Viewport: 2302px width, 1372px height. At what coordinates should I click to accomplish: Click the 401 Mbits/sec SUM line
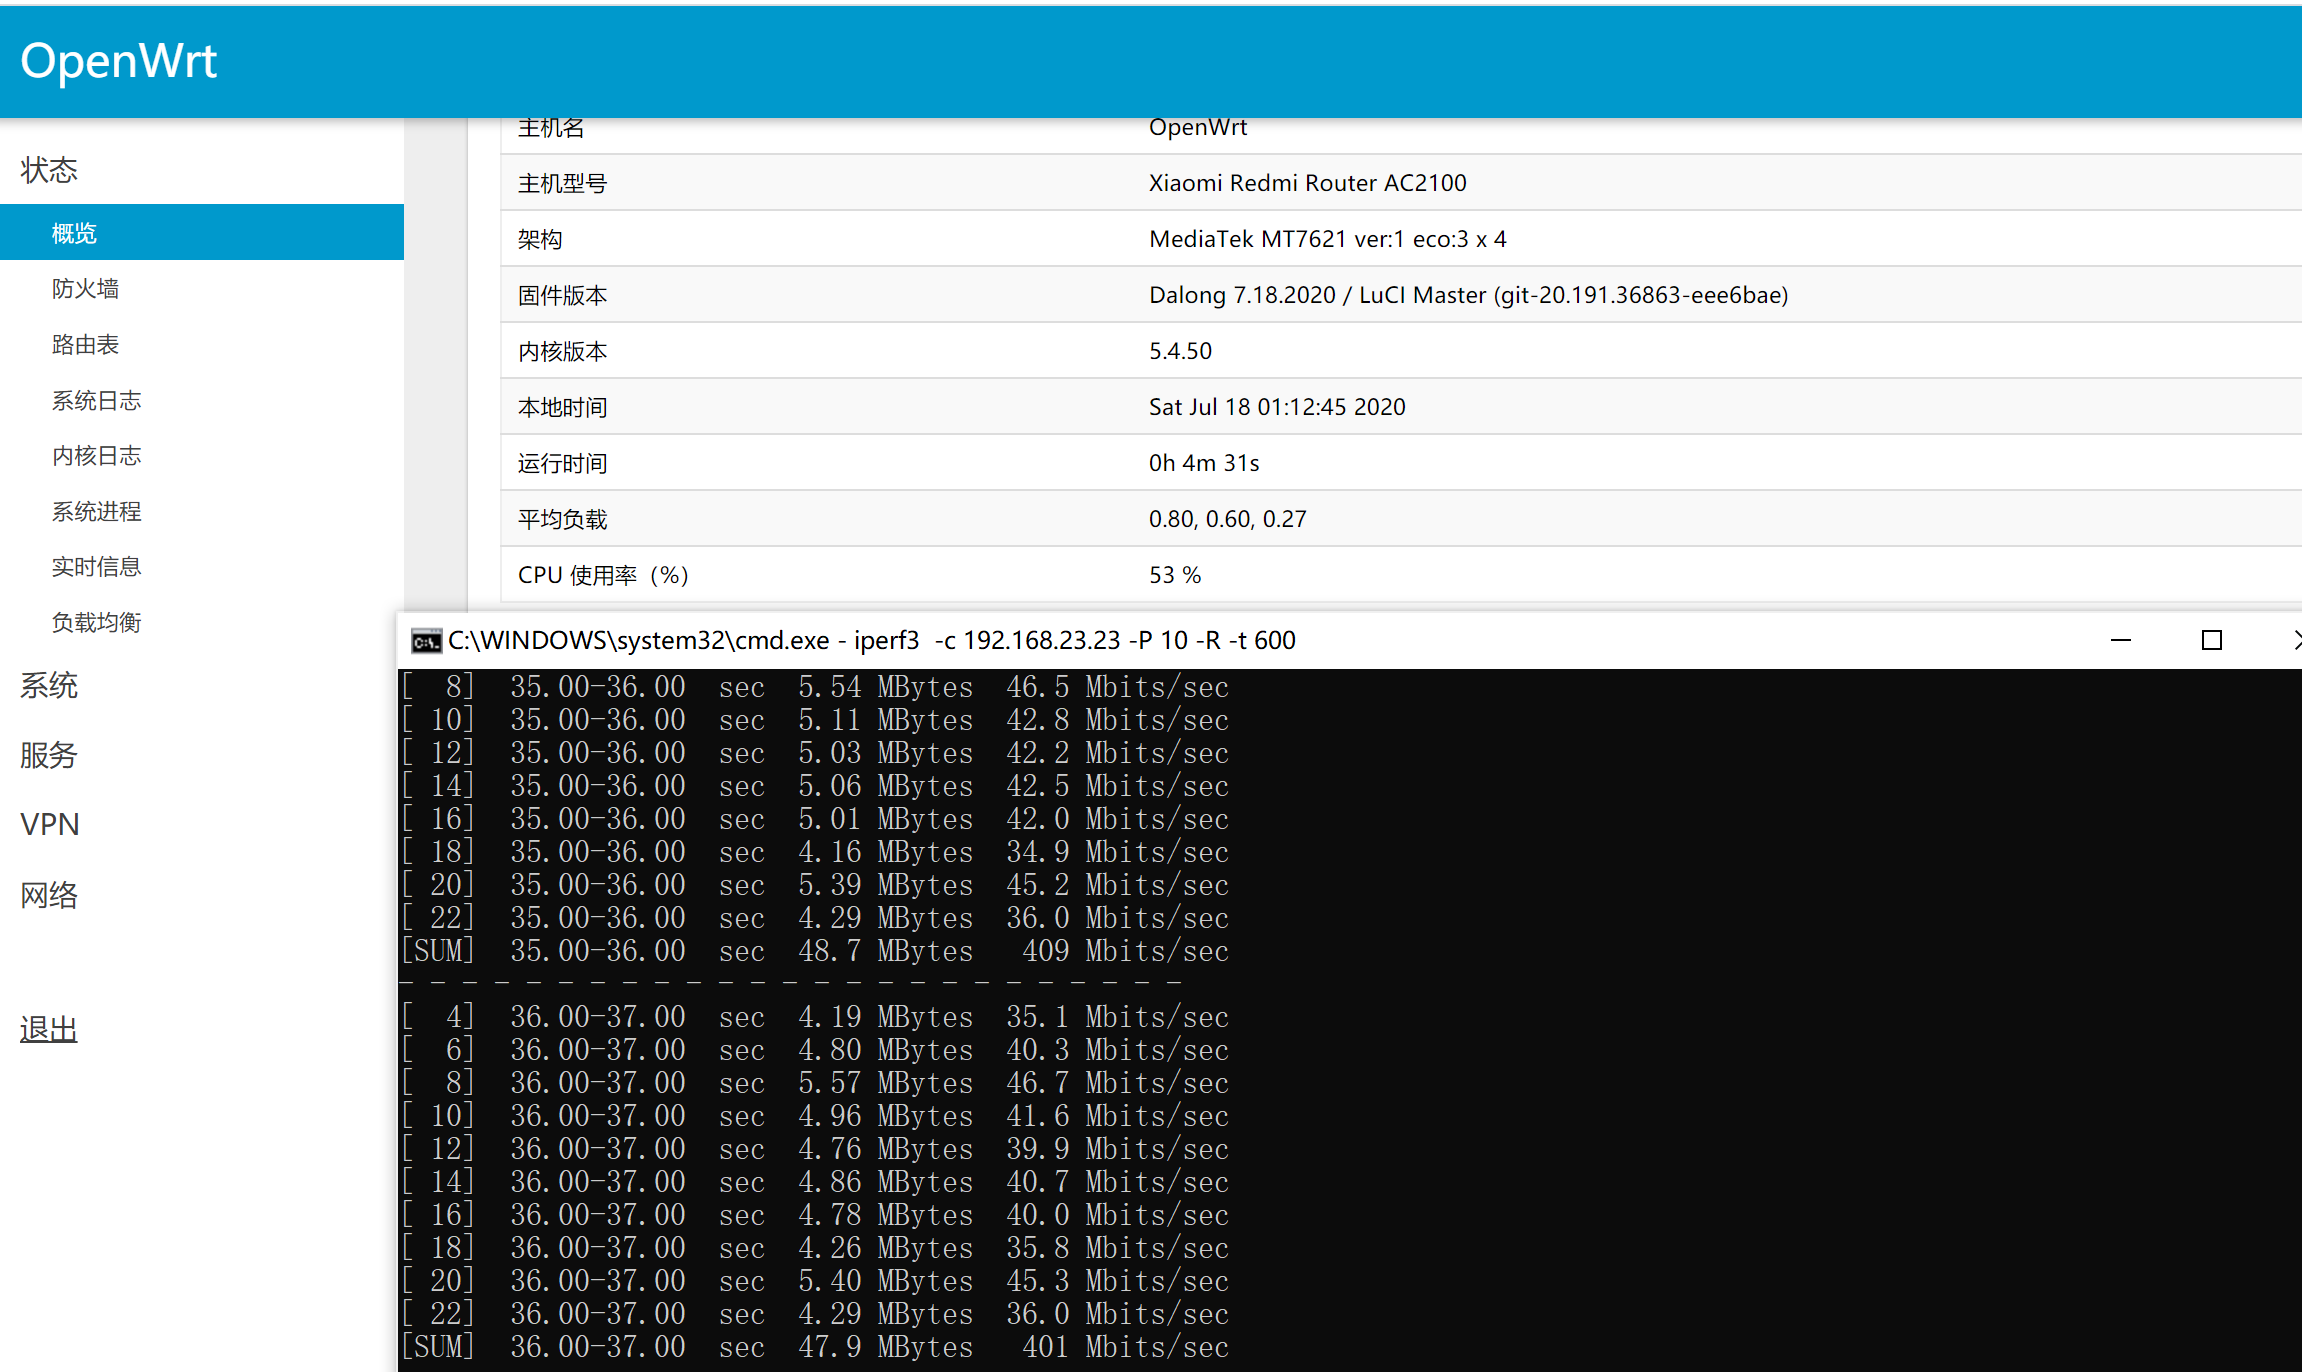coord(815,1346)
